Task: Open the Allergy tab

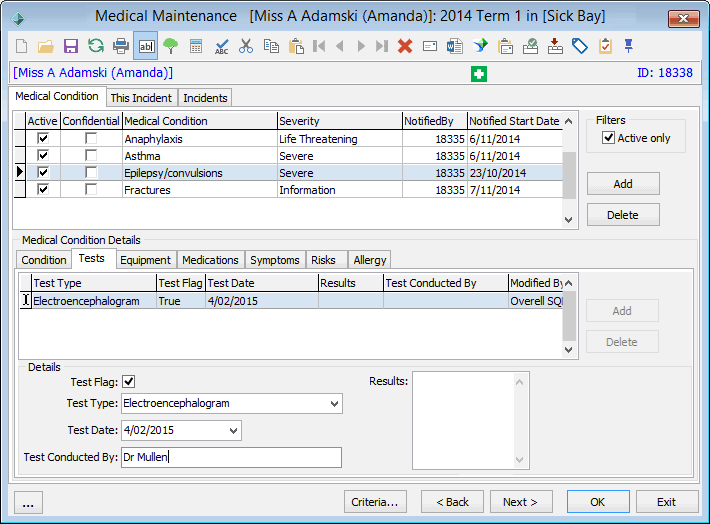Action: tap(370, 260)
